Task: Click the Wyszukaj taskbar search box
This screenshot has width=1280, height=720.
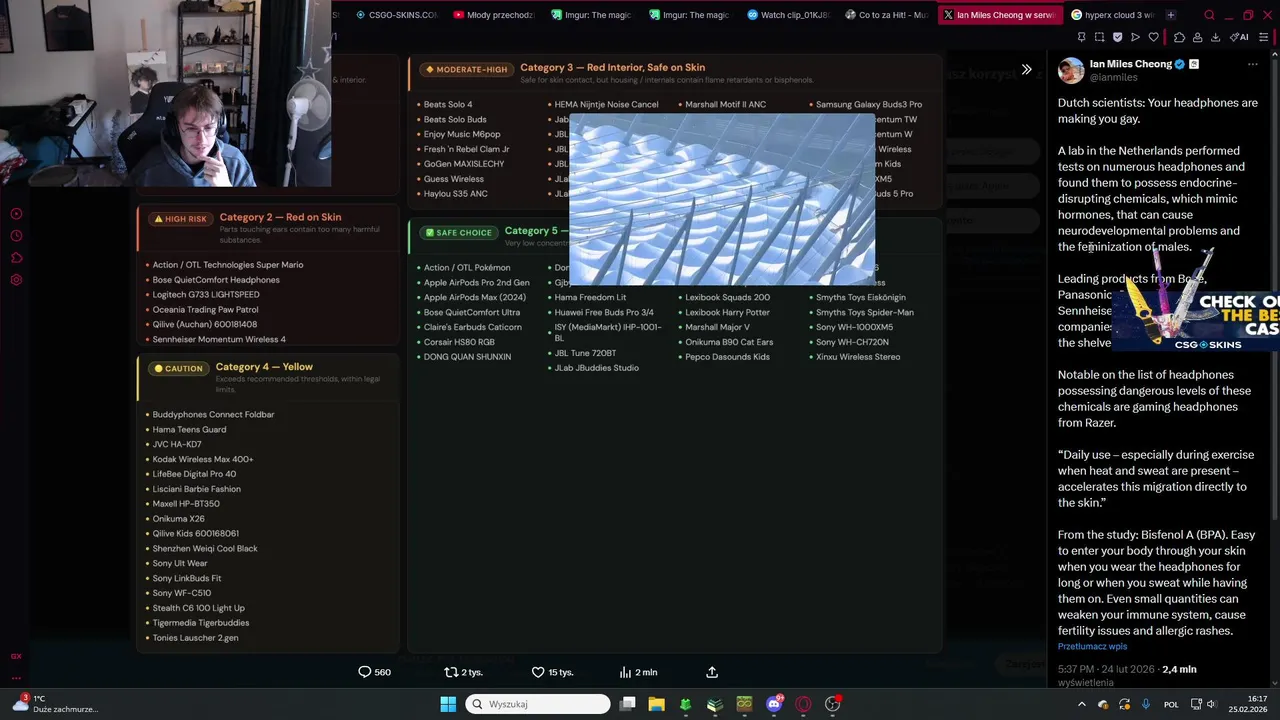Action: (x=538, y=704)
